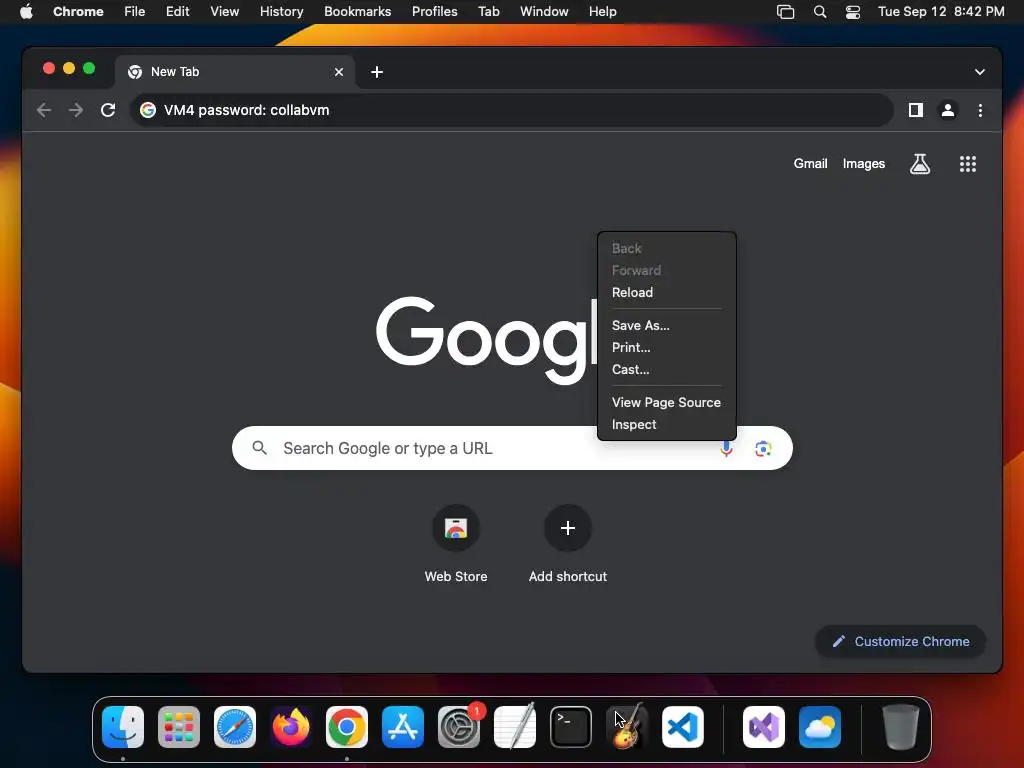Open Trash from the Dock
1024x768 pixels.
[901, 728]
